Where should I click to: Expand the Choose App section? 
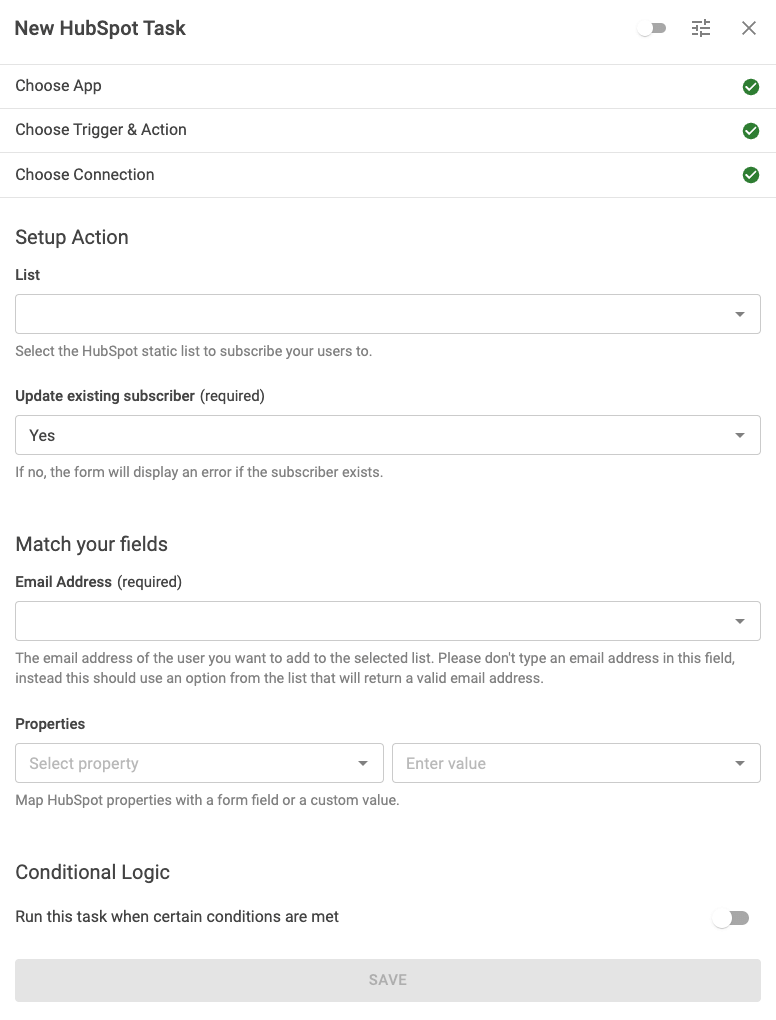pyautogui.click(x=59, y=86)
